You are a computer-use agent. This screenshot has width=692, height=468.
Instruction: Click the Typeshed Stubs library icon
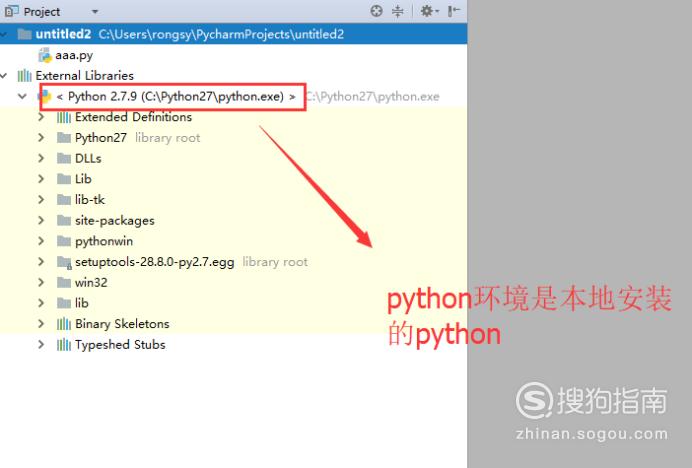click(64, 344)
